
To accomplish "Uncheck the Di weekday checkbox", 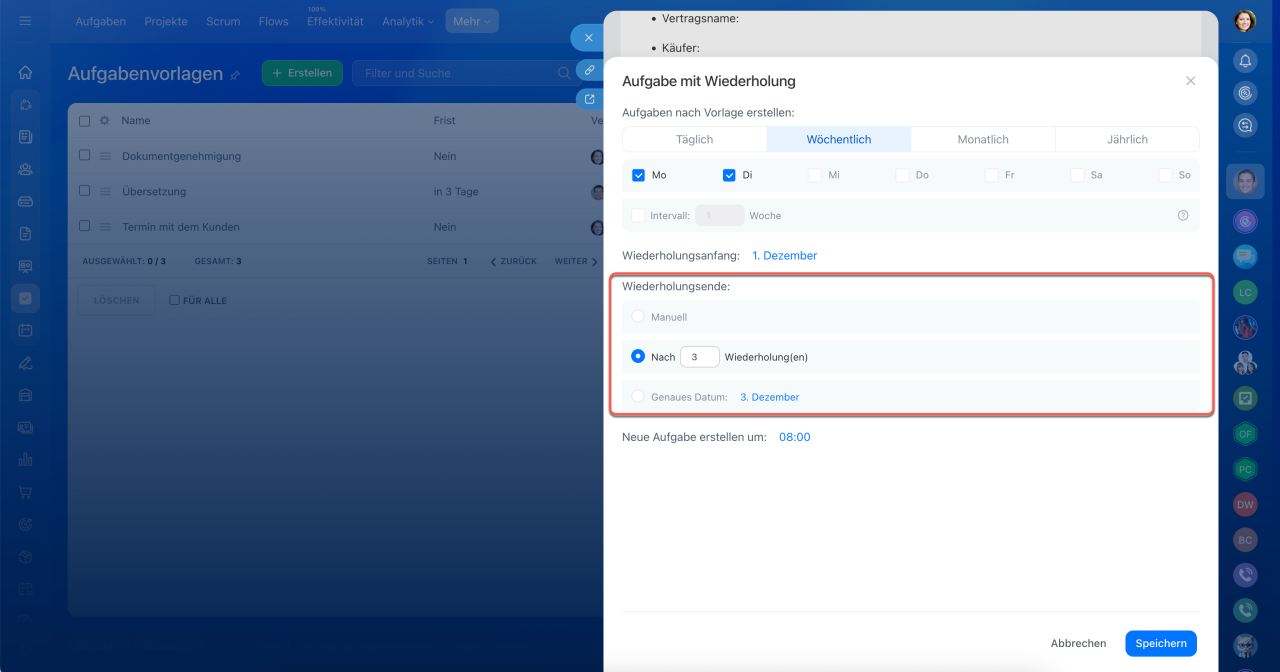I will 729,175.
